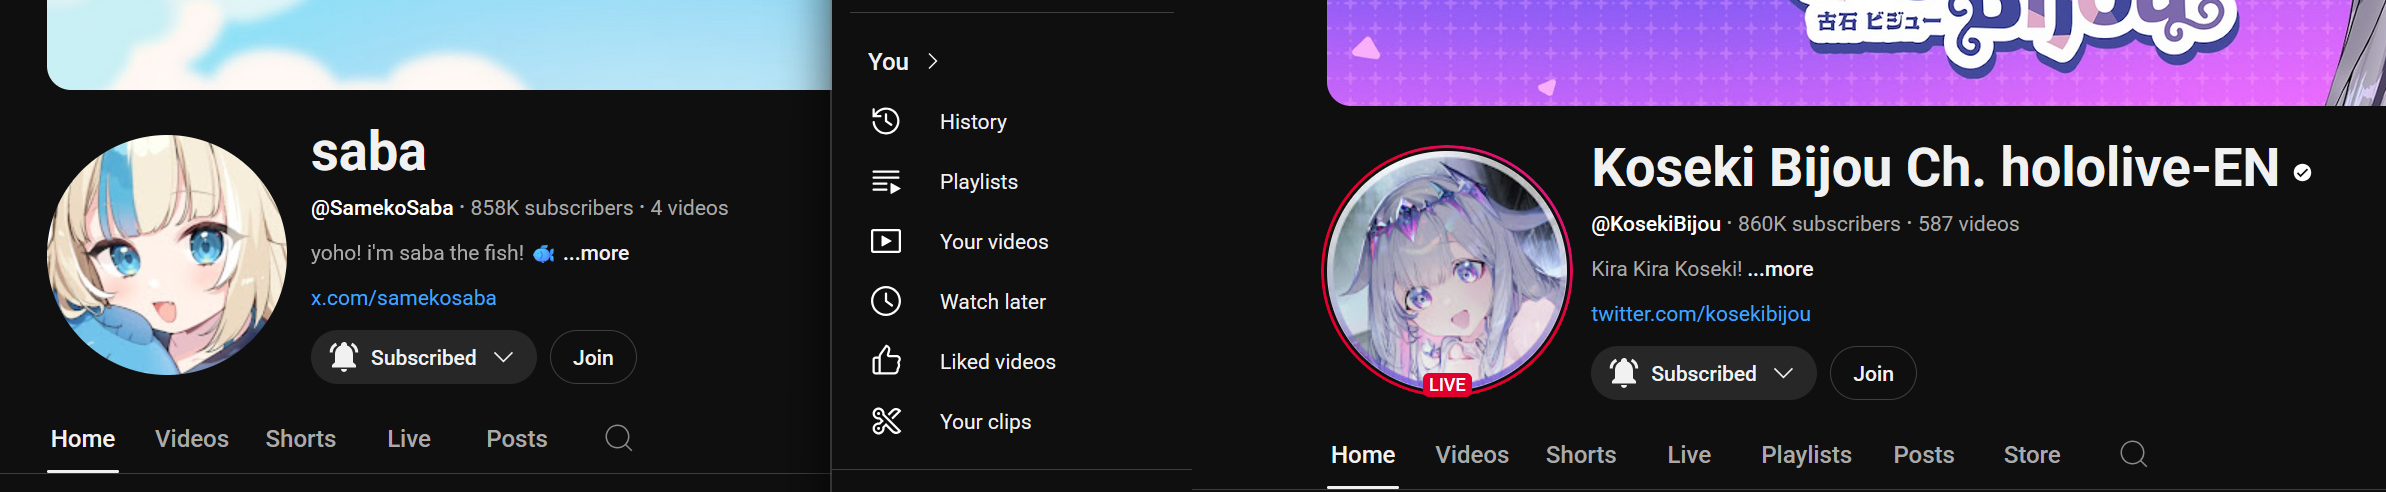This screenshot has width=2386, height=492.
Task: Switch to saba's Videos tab
Action: pyautogui.click(x=192, y=439)
